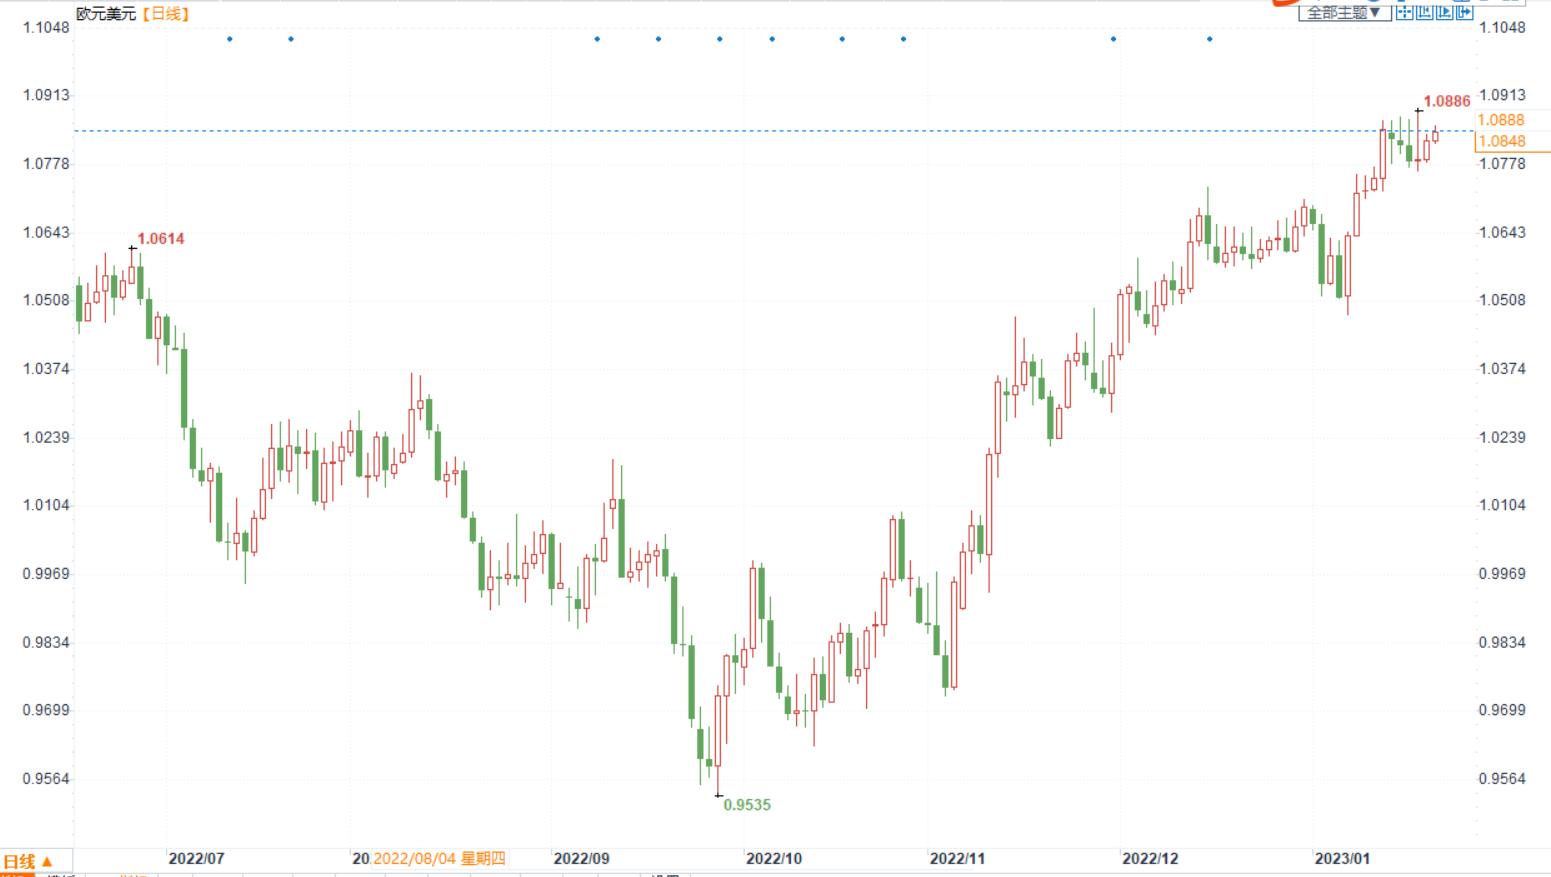1551x877 pixels.
Task: Click the orange【日线】label beside title
Action: [166, 14]
